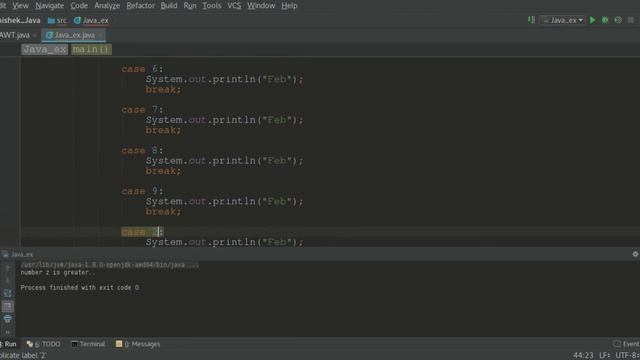Click the highlighted duplicate case label line

142,232
